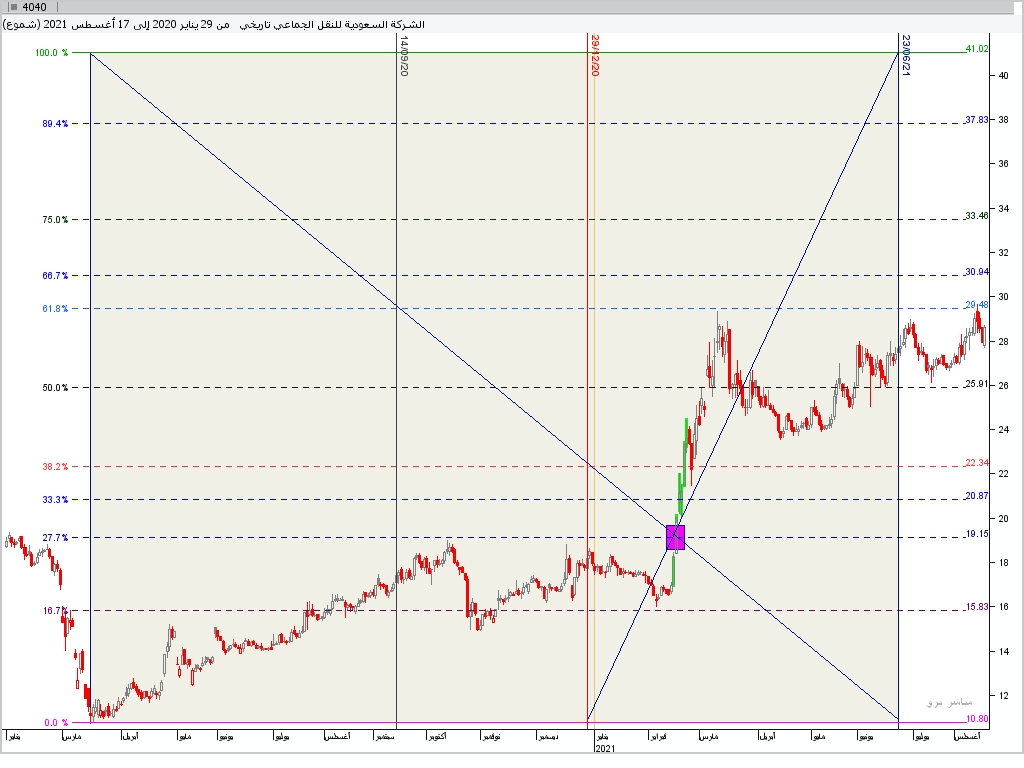Click the 2021 year label below timeline

click(x=603, y=747)
